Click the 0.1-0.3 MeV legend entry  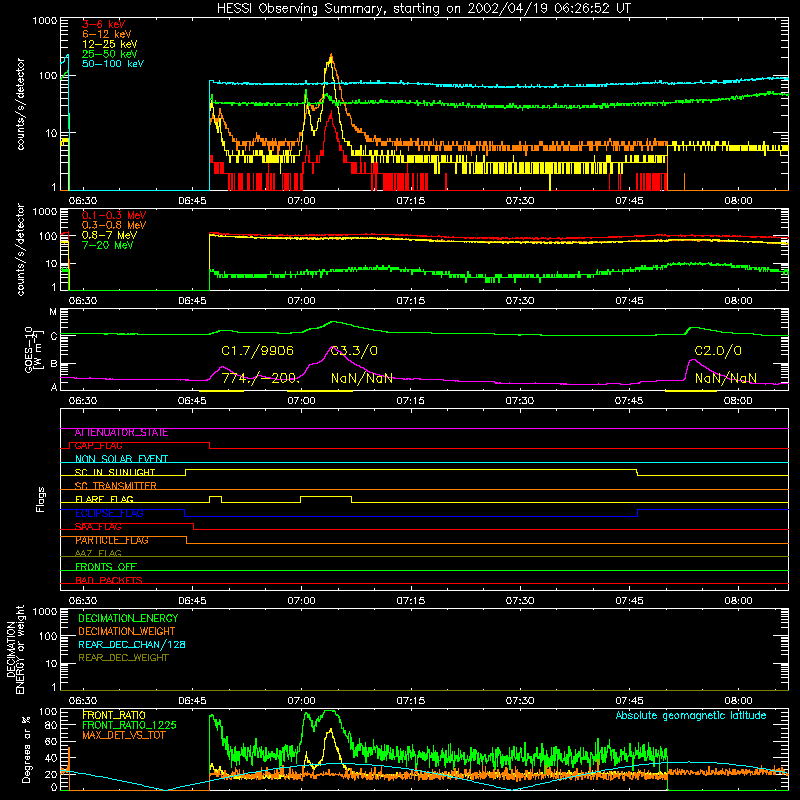coord(114,215)
